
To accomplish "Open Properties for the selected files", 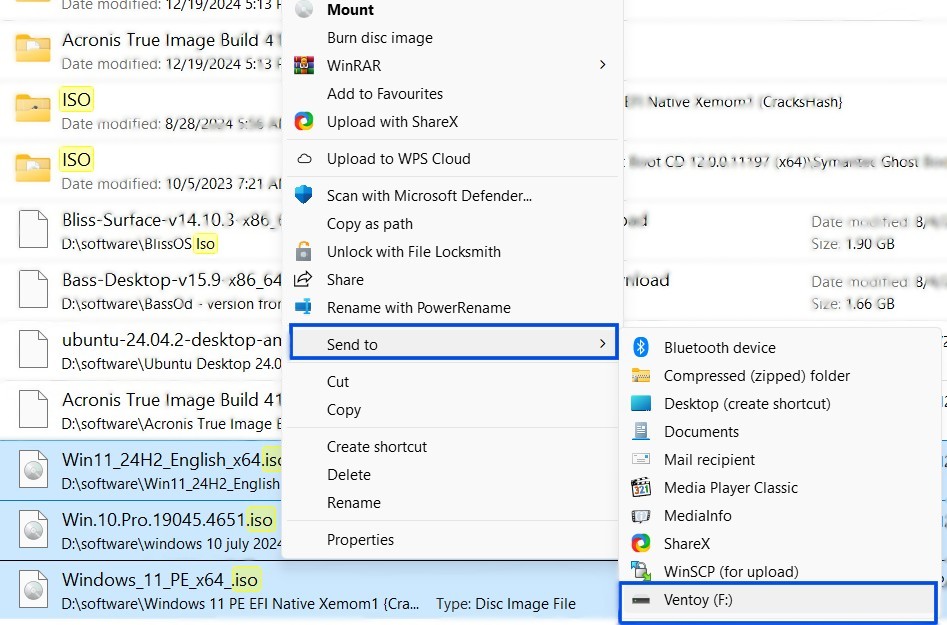I will 360,539.
